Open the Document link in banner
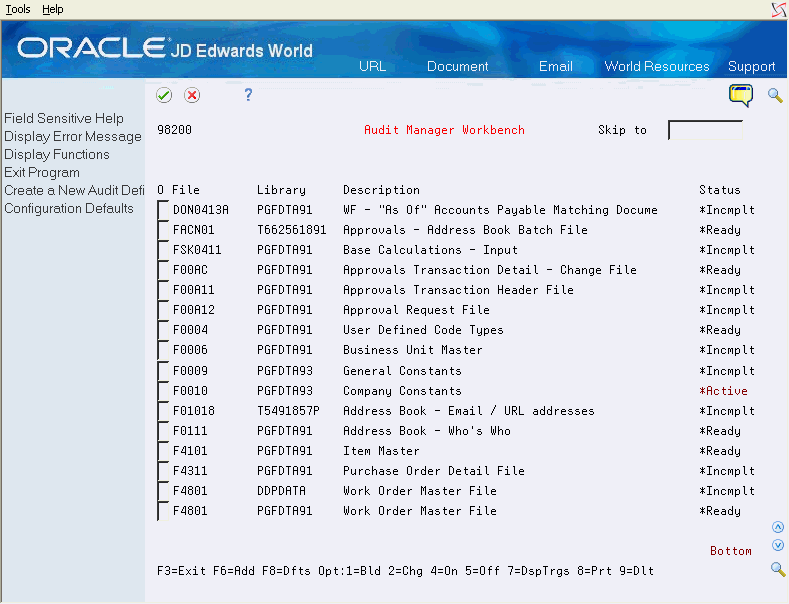789x604 pixels. point(457,66)
